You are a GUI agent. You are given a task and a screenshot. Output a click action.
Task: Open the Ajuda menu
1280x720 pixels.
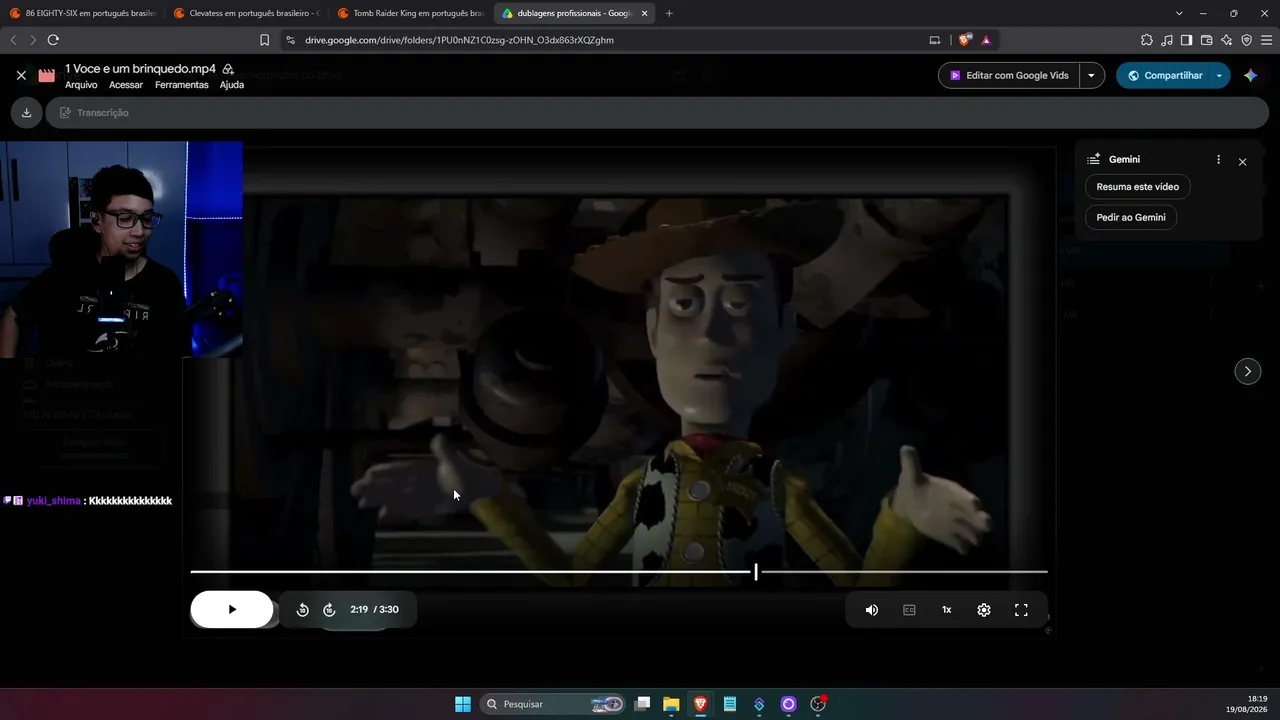click(x=232, y=85)
